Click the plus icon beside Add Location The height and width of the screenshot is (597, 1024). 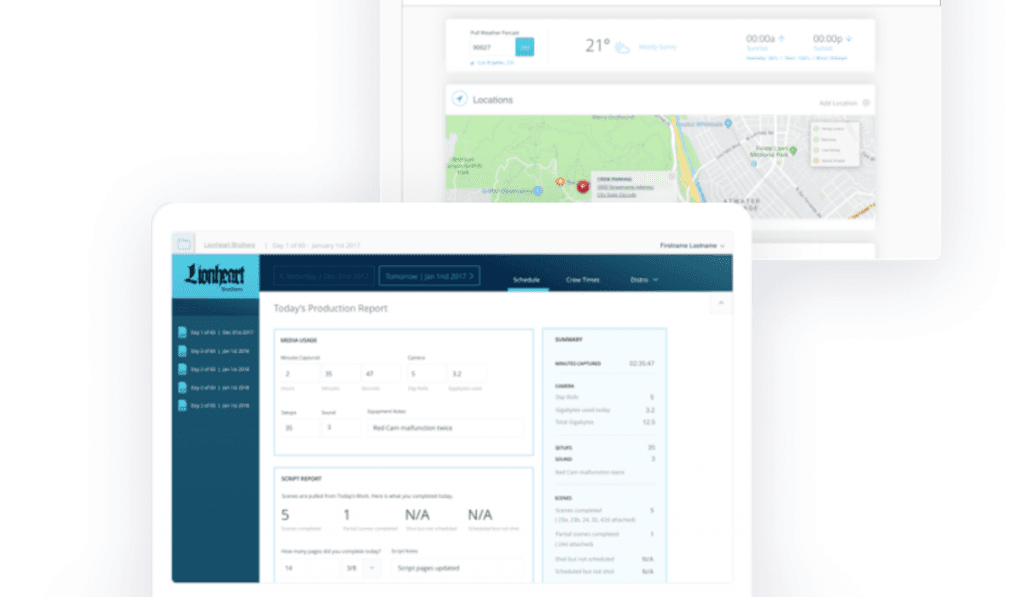click(x=866, y=102)
